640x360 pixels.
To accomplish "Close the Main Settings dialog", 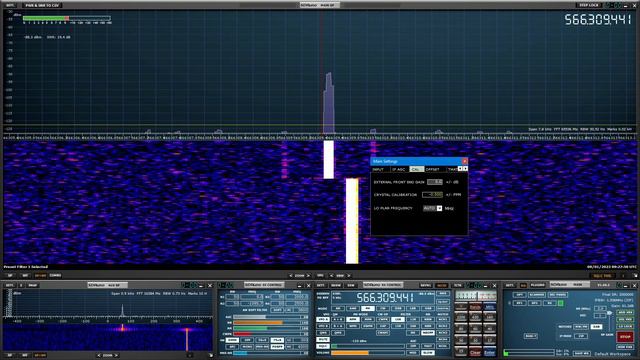I will (464, 161).
